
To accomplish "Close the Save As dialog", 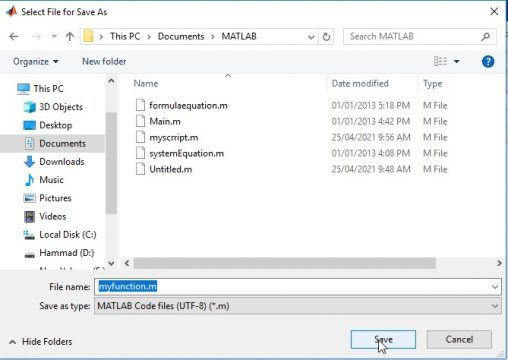I will pos(494,12).
